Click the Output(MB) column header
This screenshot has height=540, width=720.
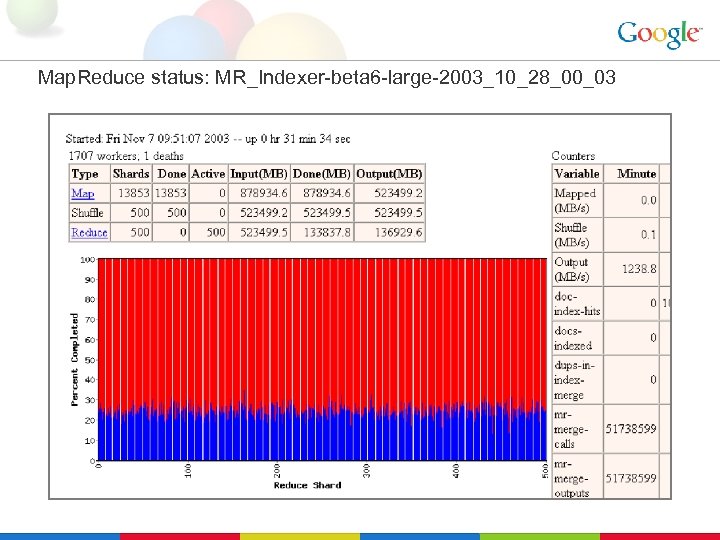click(x=389, y=174)
